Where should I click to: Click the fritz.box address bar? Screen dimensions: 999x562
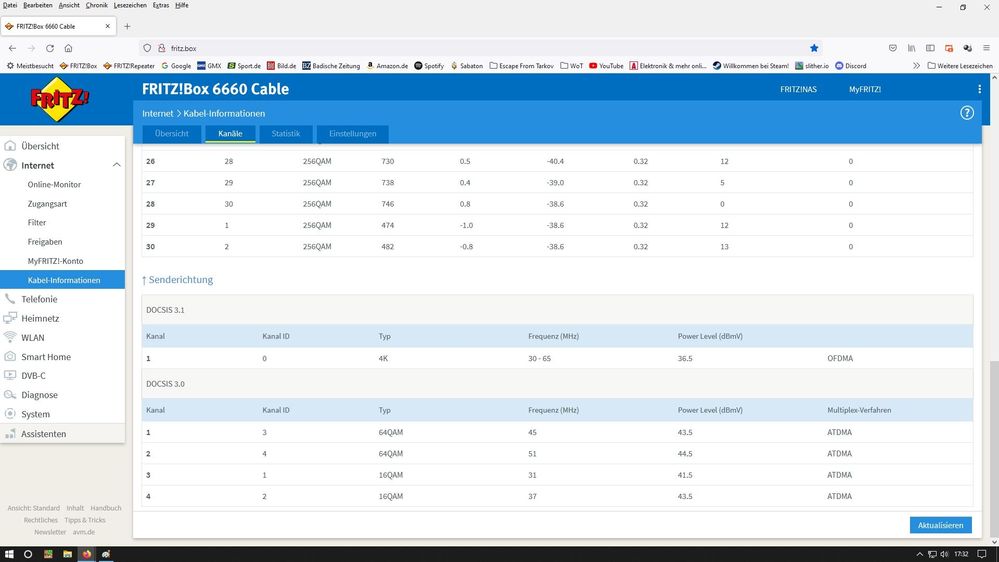coord(478,48)
